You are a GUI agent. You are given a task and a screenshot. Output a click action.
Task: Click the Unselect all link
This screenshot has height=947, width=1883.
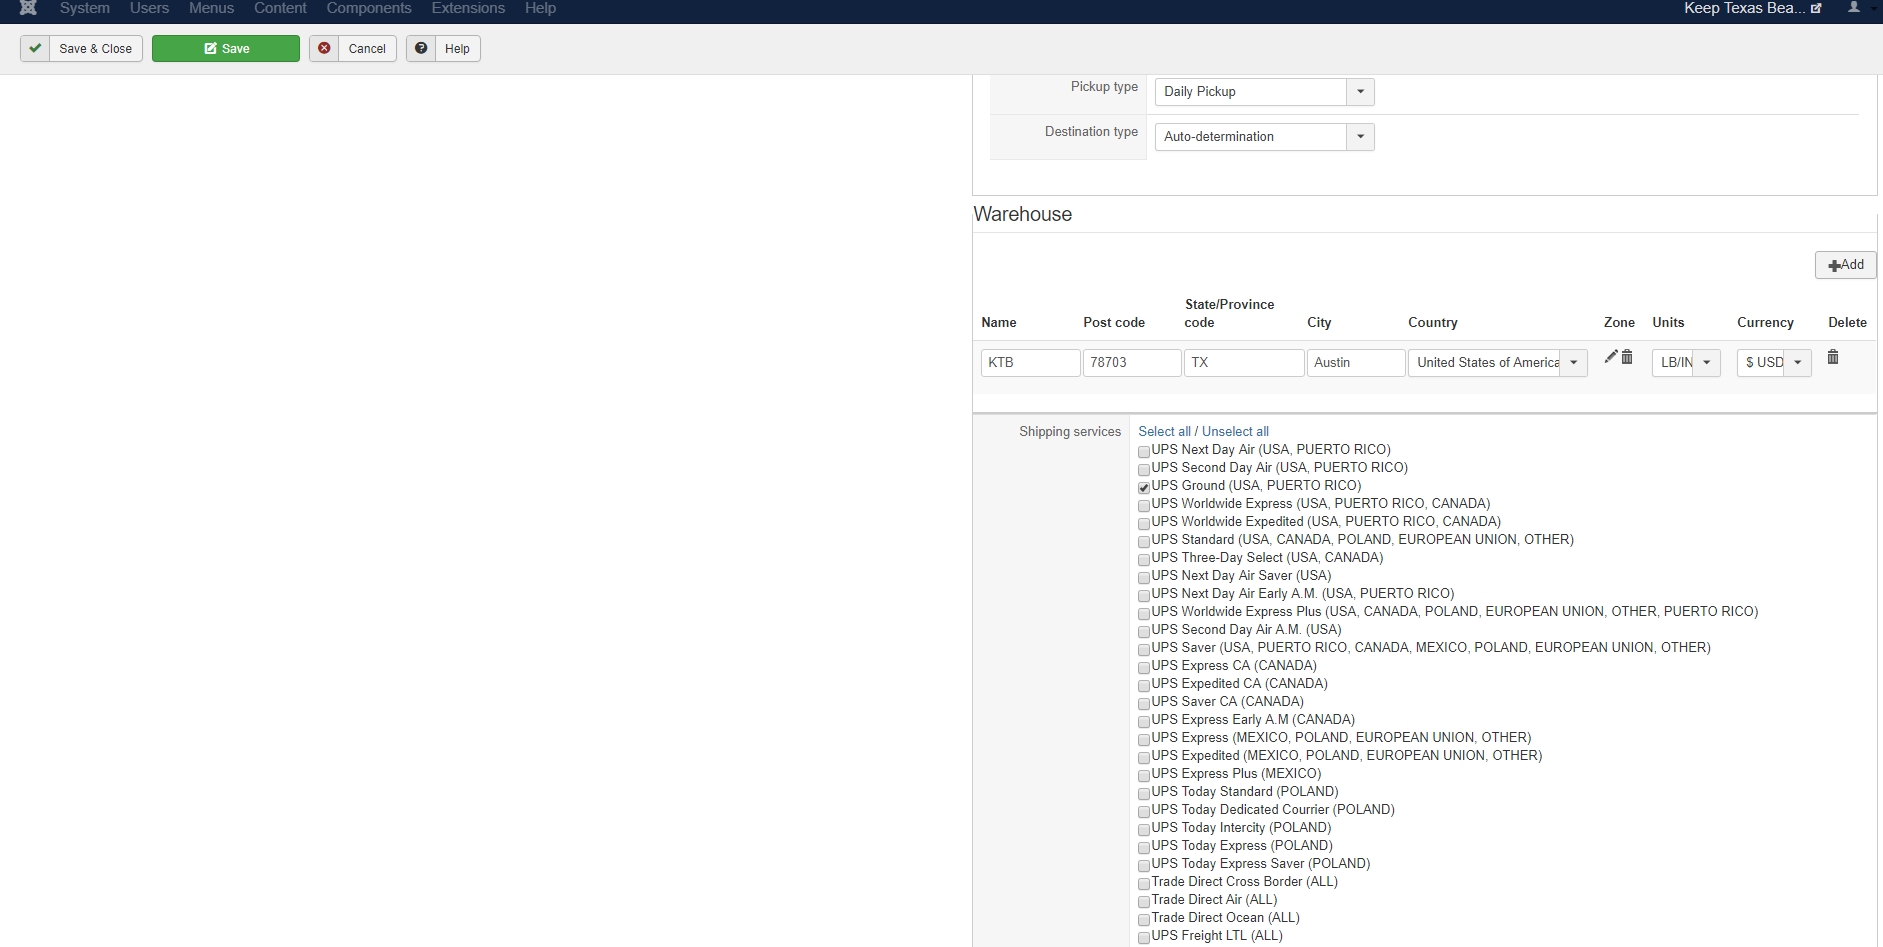point(1235,431)
